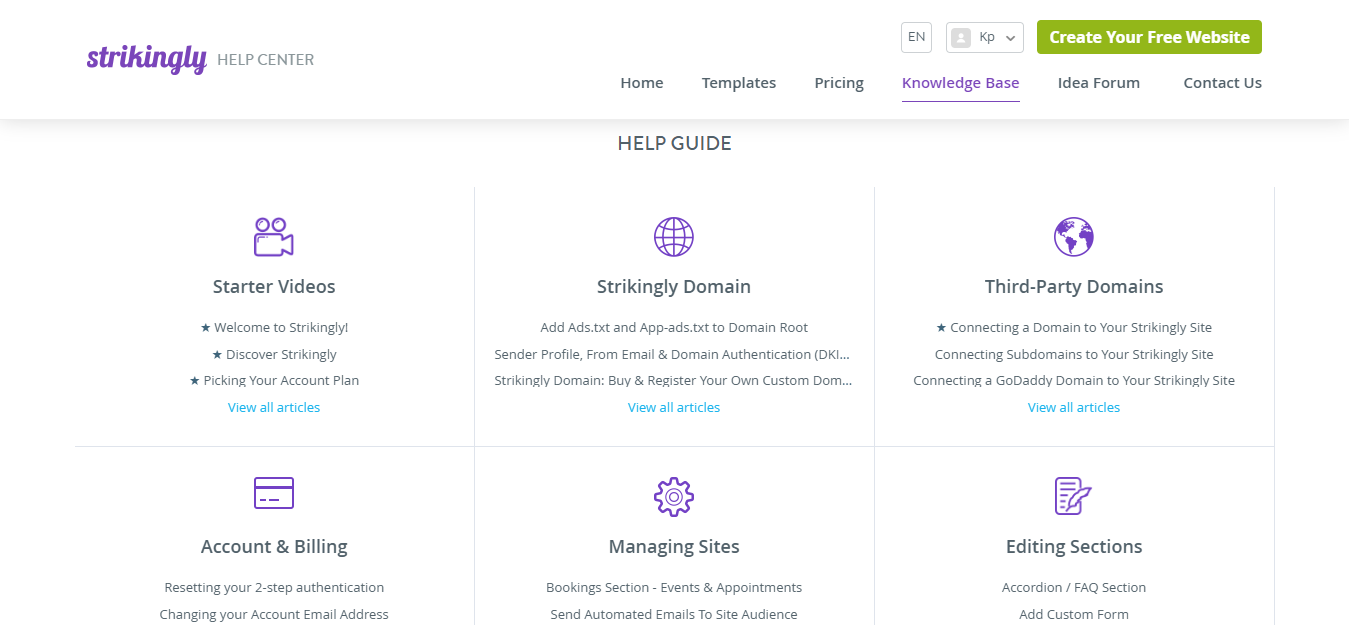Click the Strikingly logo
The height and width of the screenshot is (625, 1349).
tap(147, 59)
